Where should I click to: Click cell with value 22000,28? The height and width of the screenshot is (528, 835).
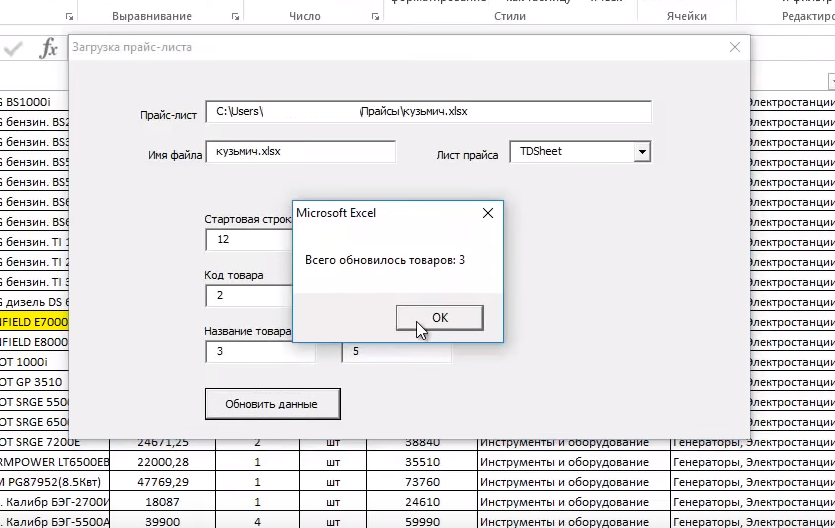click(x=162, y=462)
